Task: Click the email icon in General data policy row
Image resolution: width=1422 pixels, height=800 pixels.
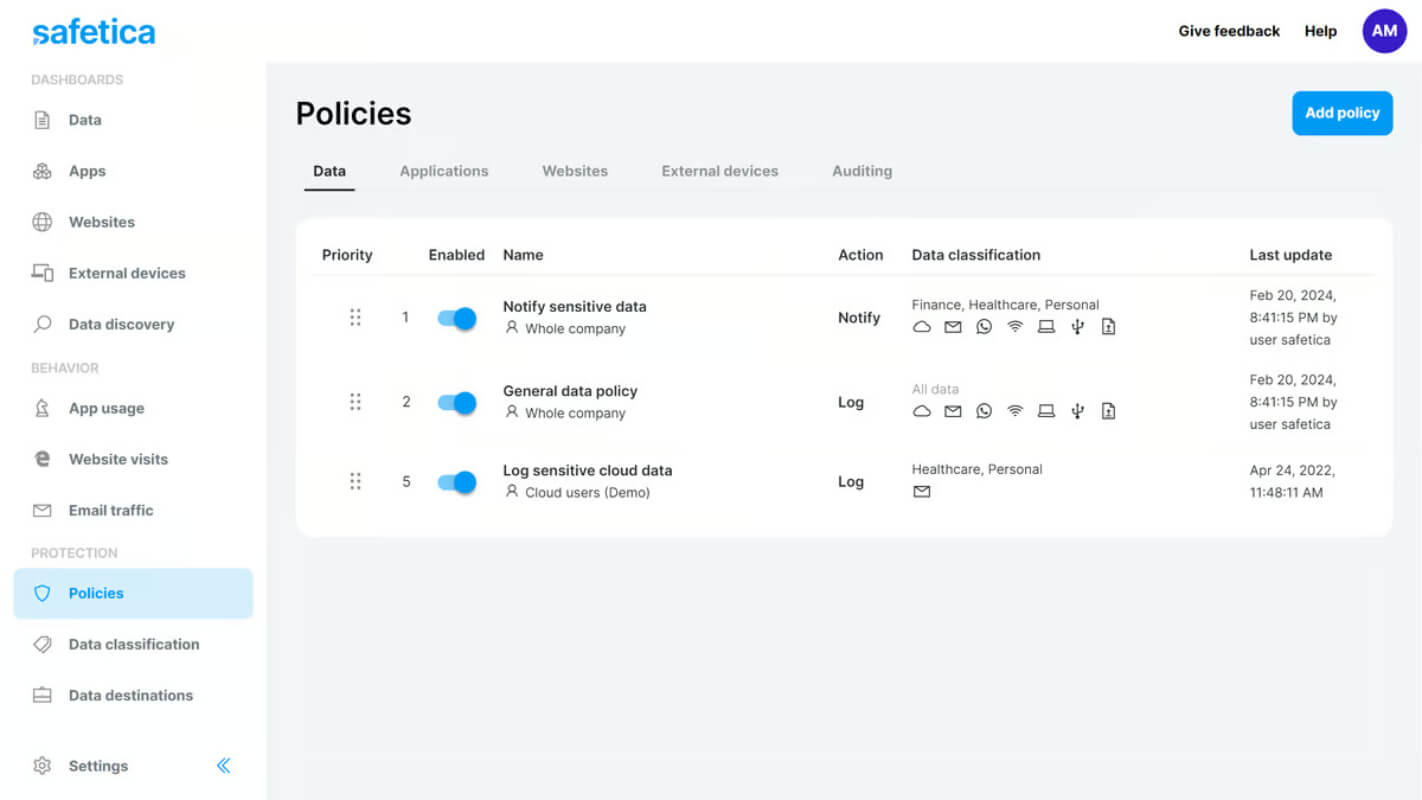Action: click(953, 411)
